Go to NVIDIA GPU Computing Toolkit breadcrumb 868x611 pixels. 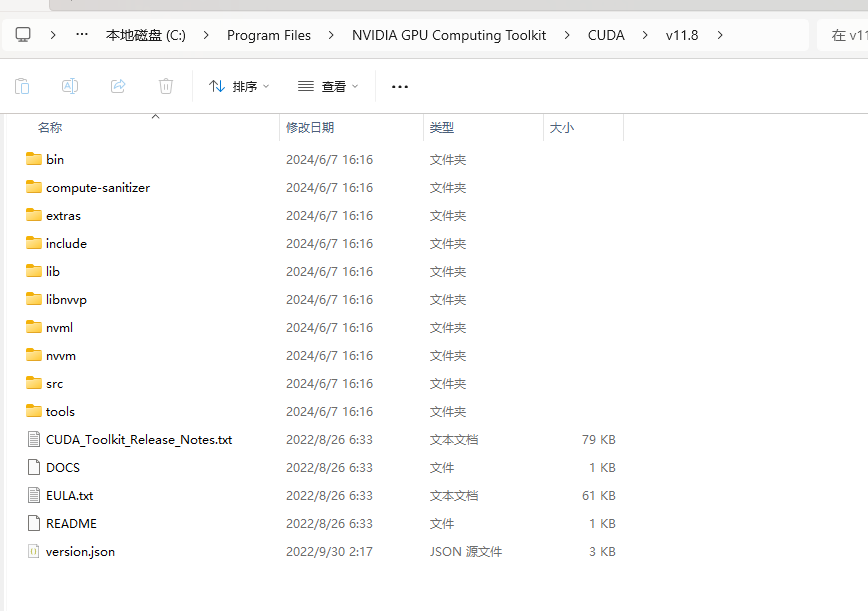449,35
